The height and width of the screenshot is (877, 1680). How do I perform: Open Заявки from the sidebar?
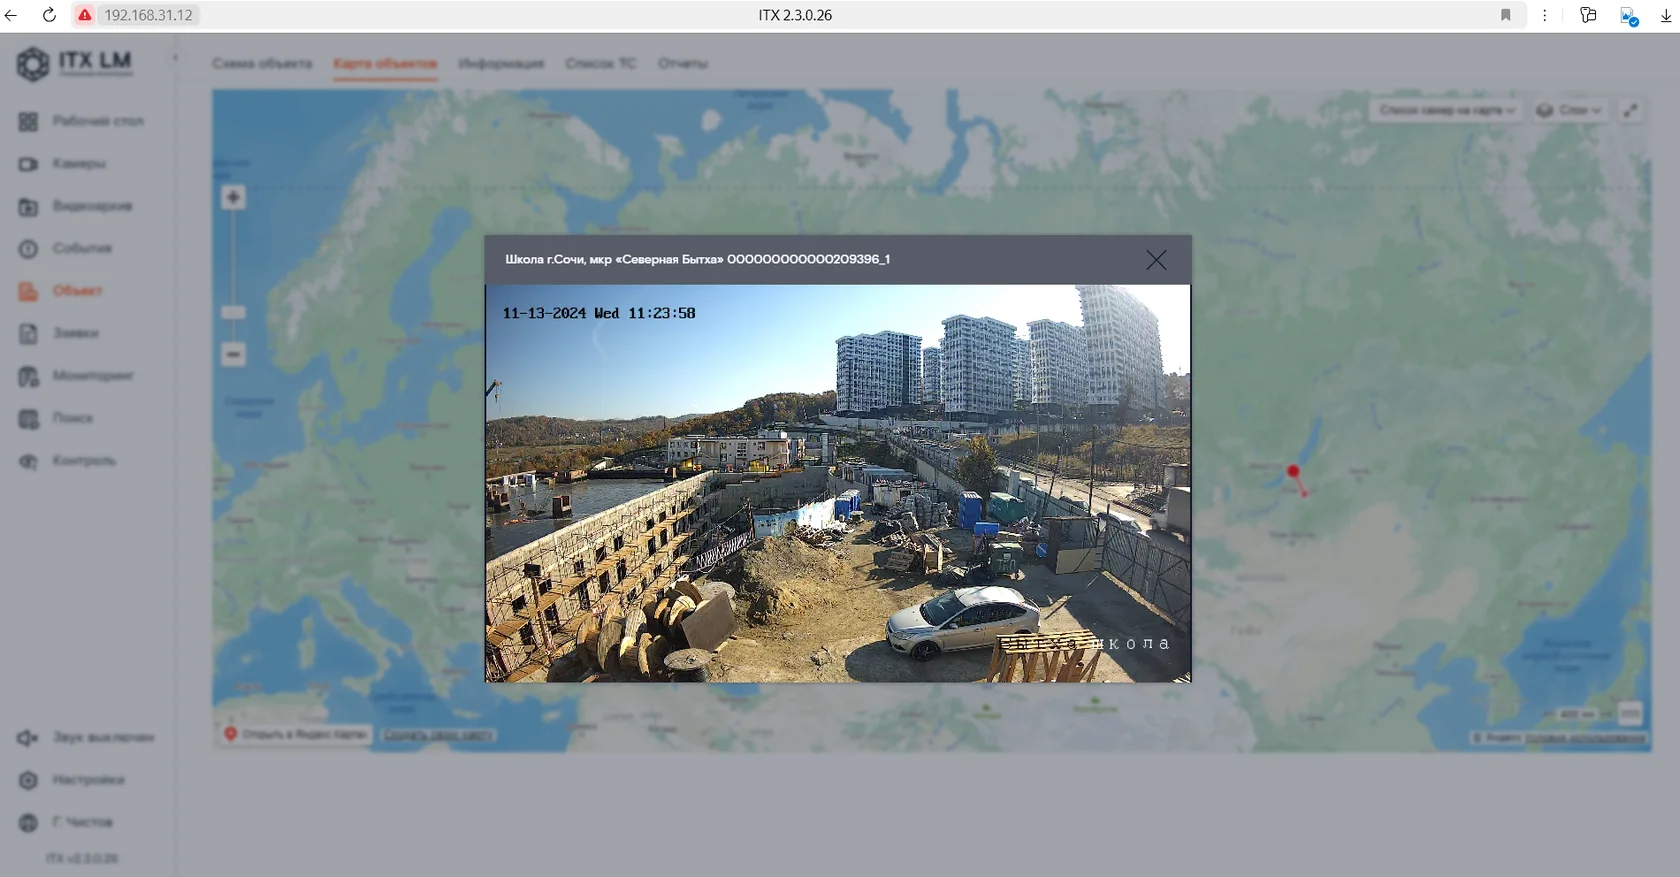[x=75, y=333]
